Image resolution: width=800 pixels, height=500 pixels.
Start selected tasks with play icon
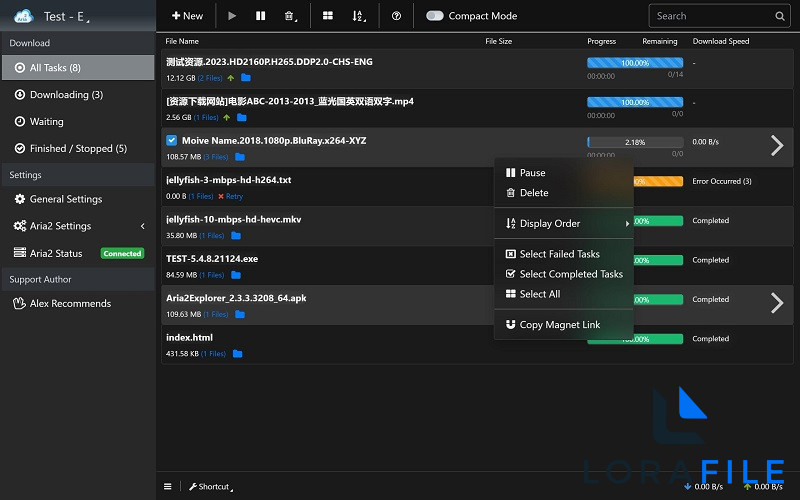coord(232,16)
